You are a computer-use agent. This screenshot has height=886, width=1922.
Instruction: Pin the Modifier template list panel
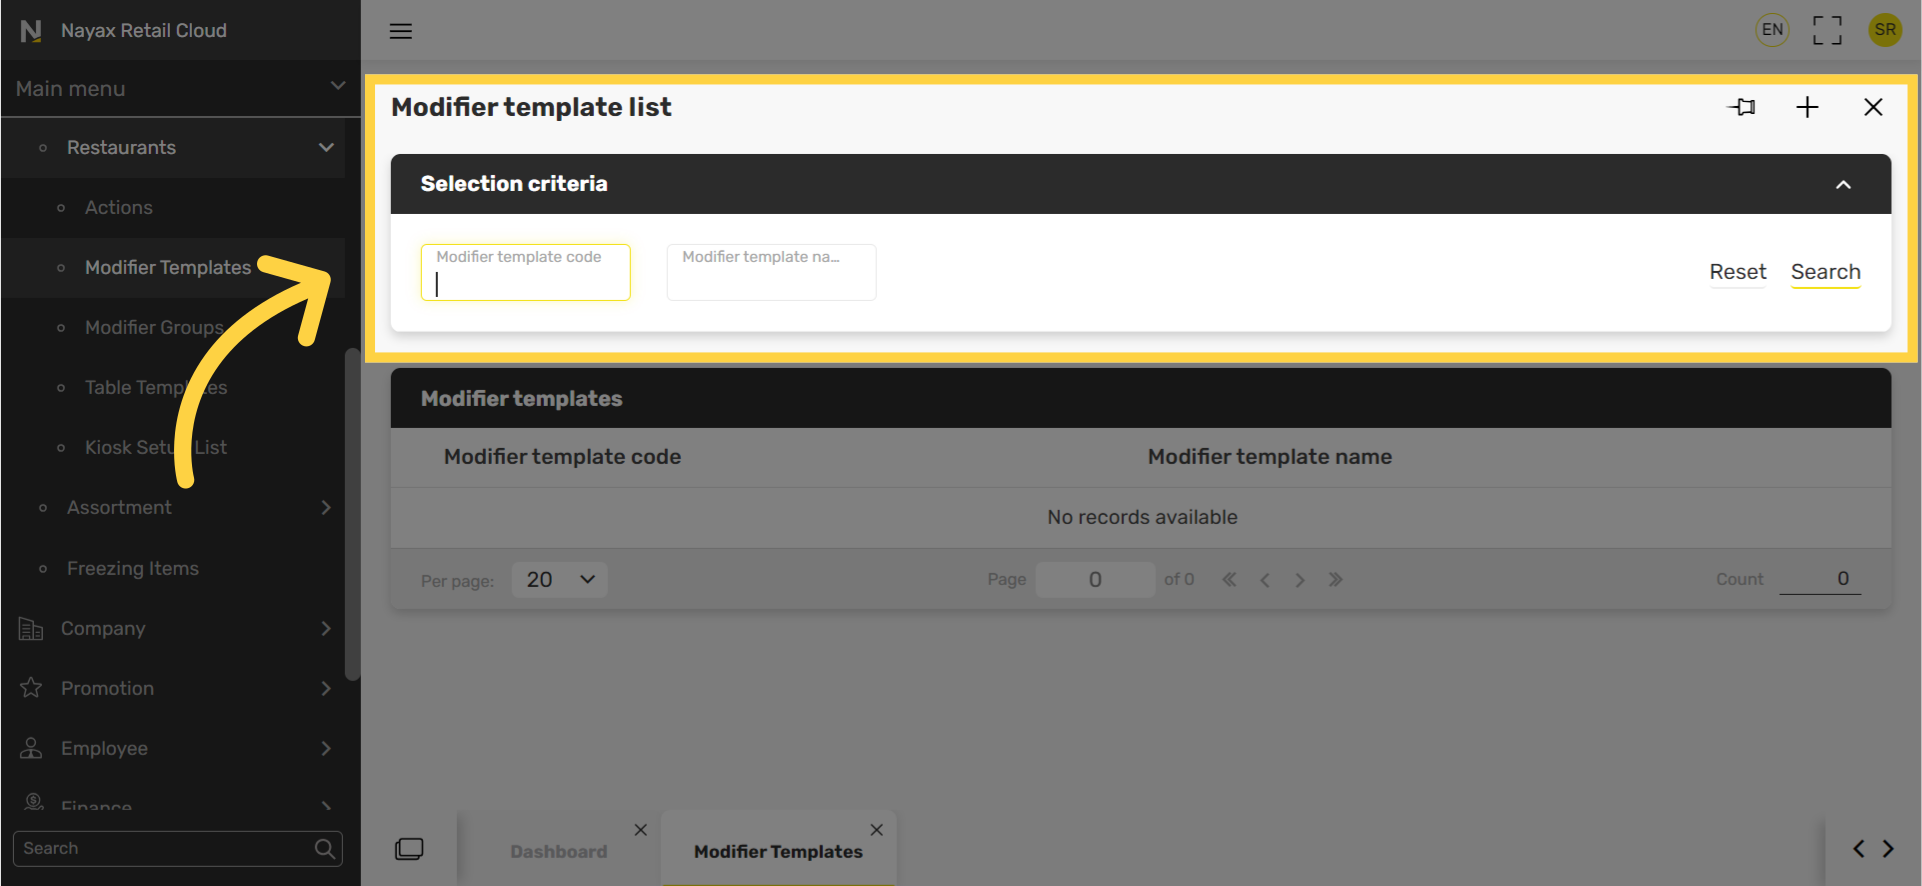[1742, 107]
